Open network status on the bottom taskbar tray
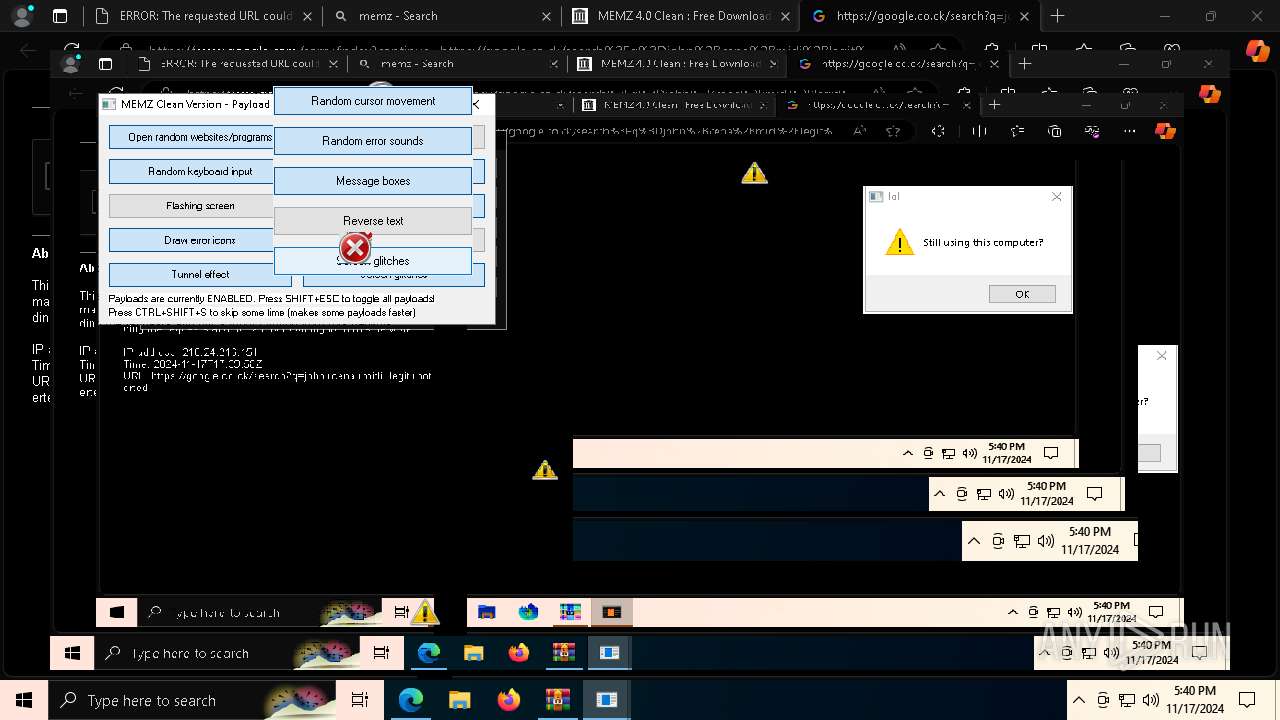The image size is (1280, 720). pyautogui.click(x=1127, y=700)
